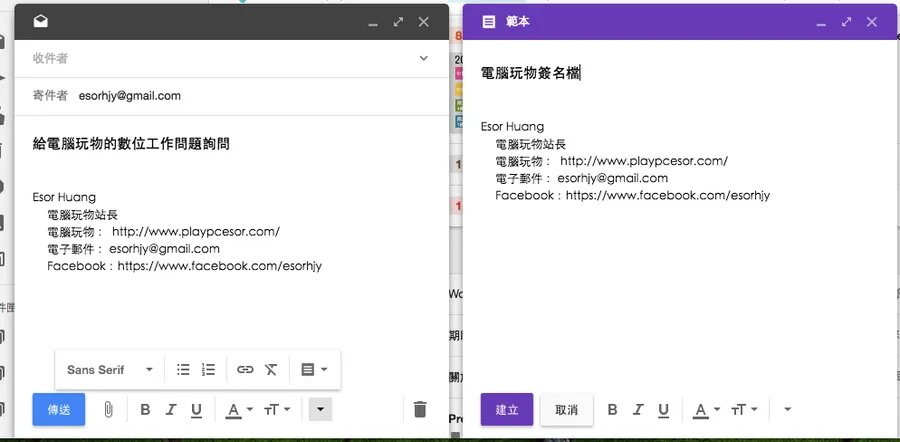Screen dimensions: 900x442
Task: Insert a bulleted list
Action: 183,370
